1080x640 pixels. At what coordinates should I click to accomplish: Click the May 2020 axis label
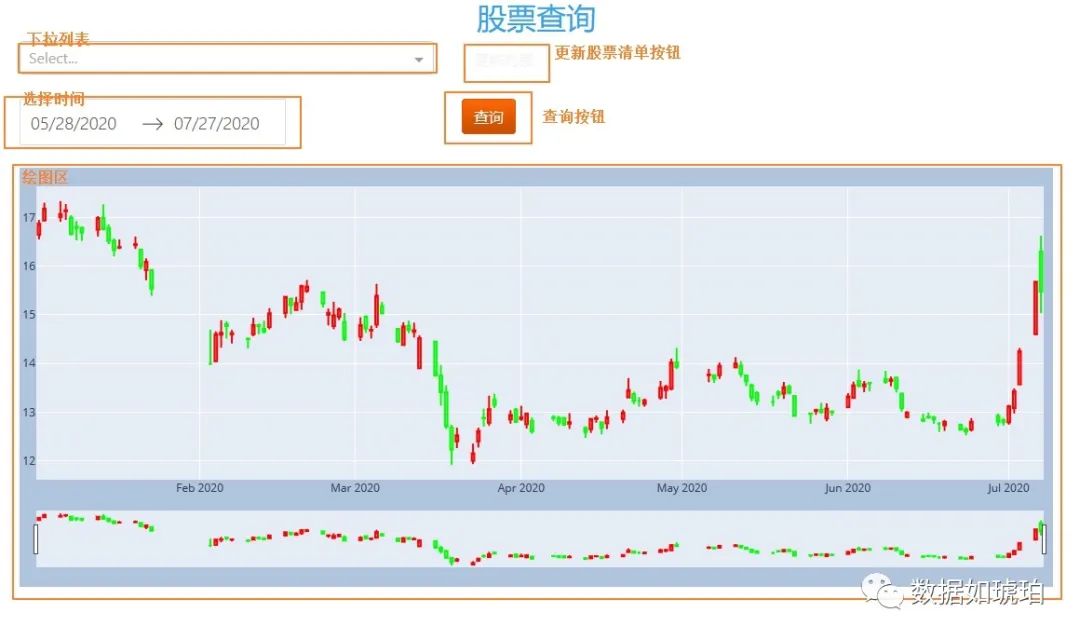tap(682, 488)
